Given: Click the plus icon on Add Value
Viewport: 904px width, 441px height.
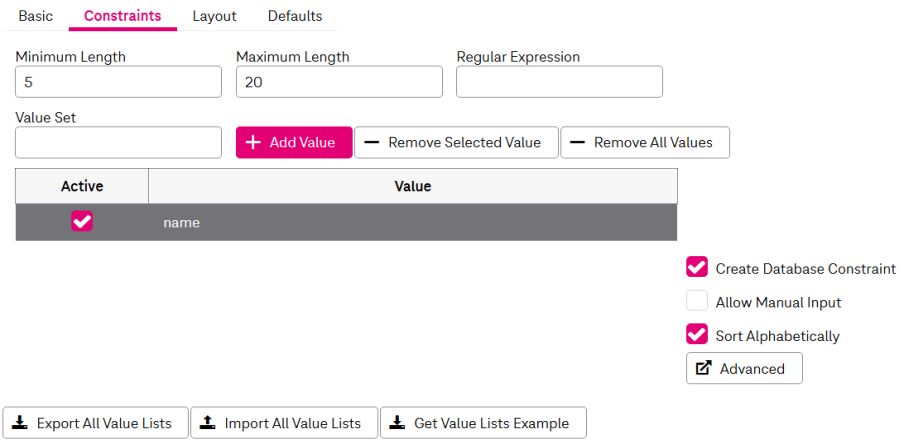Looking at the screenshot, I should pos(253,143).
